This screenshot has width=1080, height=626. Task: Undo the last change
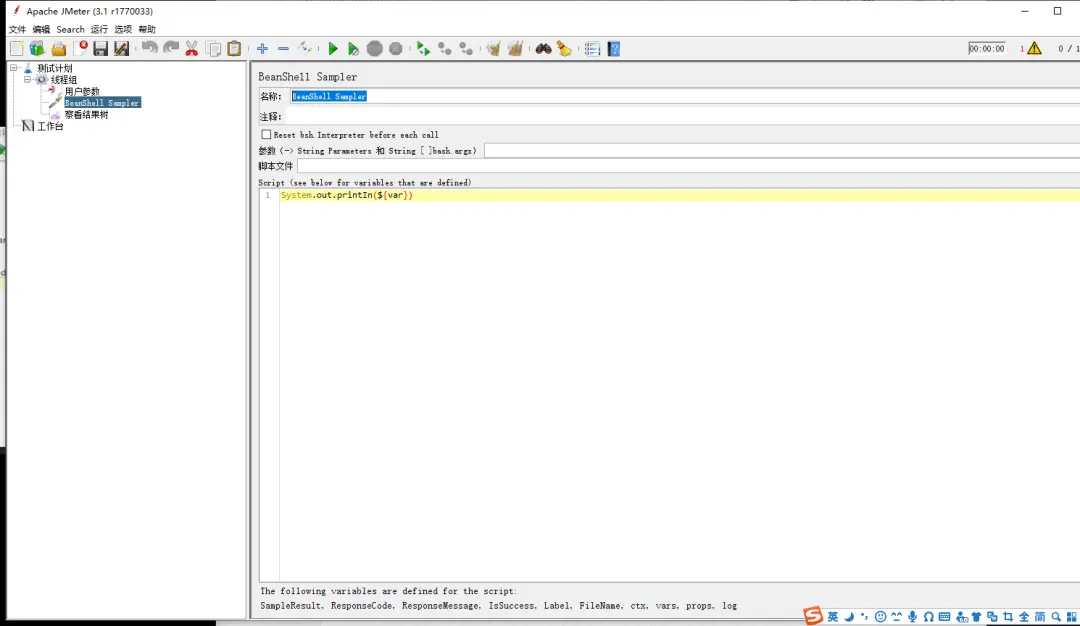coord(149,48)
